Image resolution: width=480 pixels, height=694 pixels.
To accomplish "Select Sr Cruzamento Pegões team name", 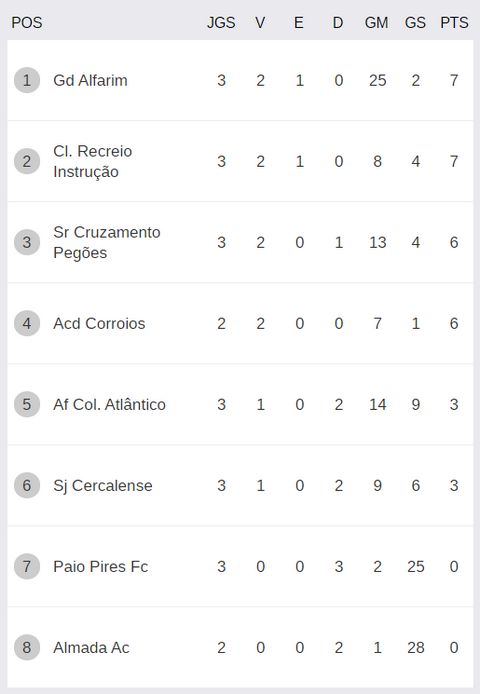I will (x=107, y=242).
